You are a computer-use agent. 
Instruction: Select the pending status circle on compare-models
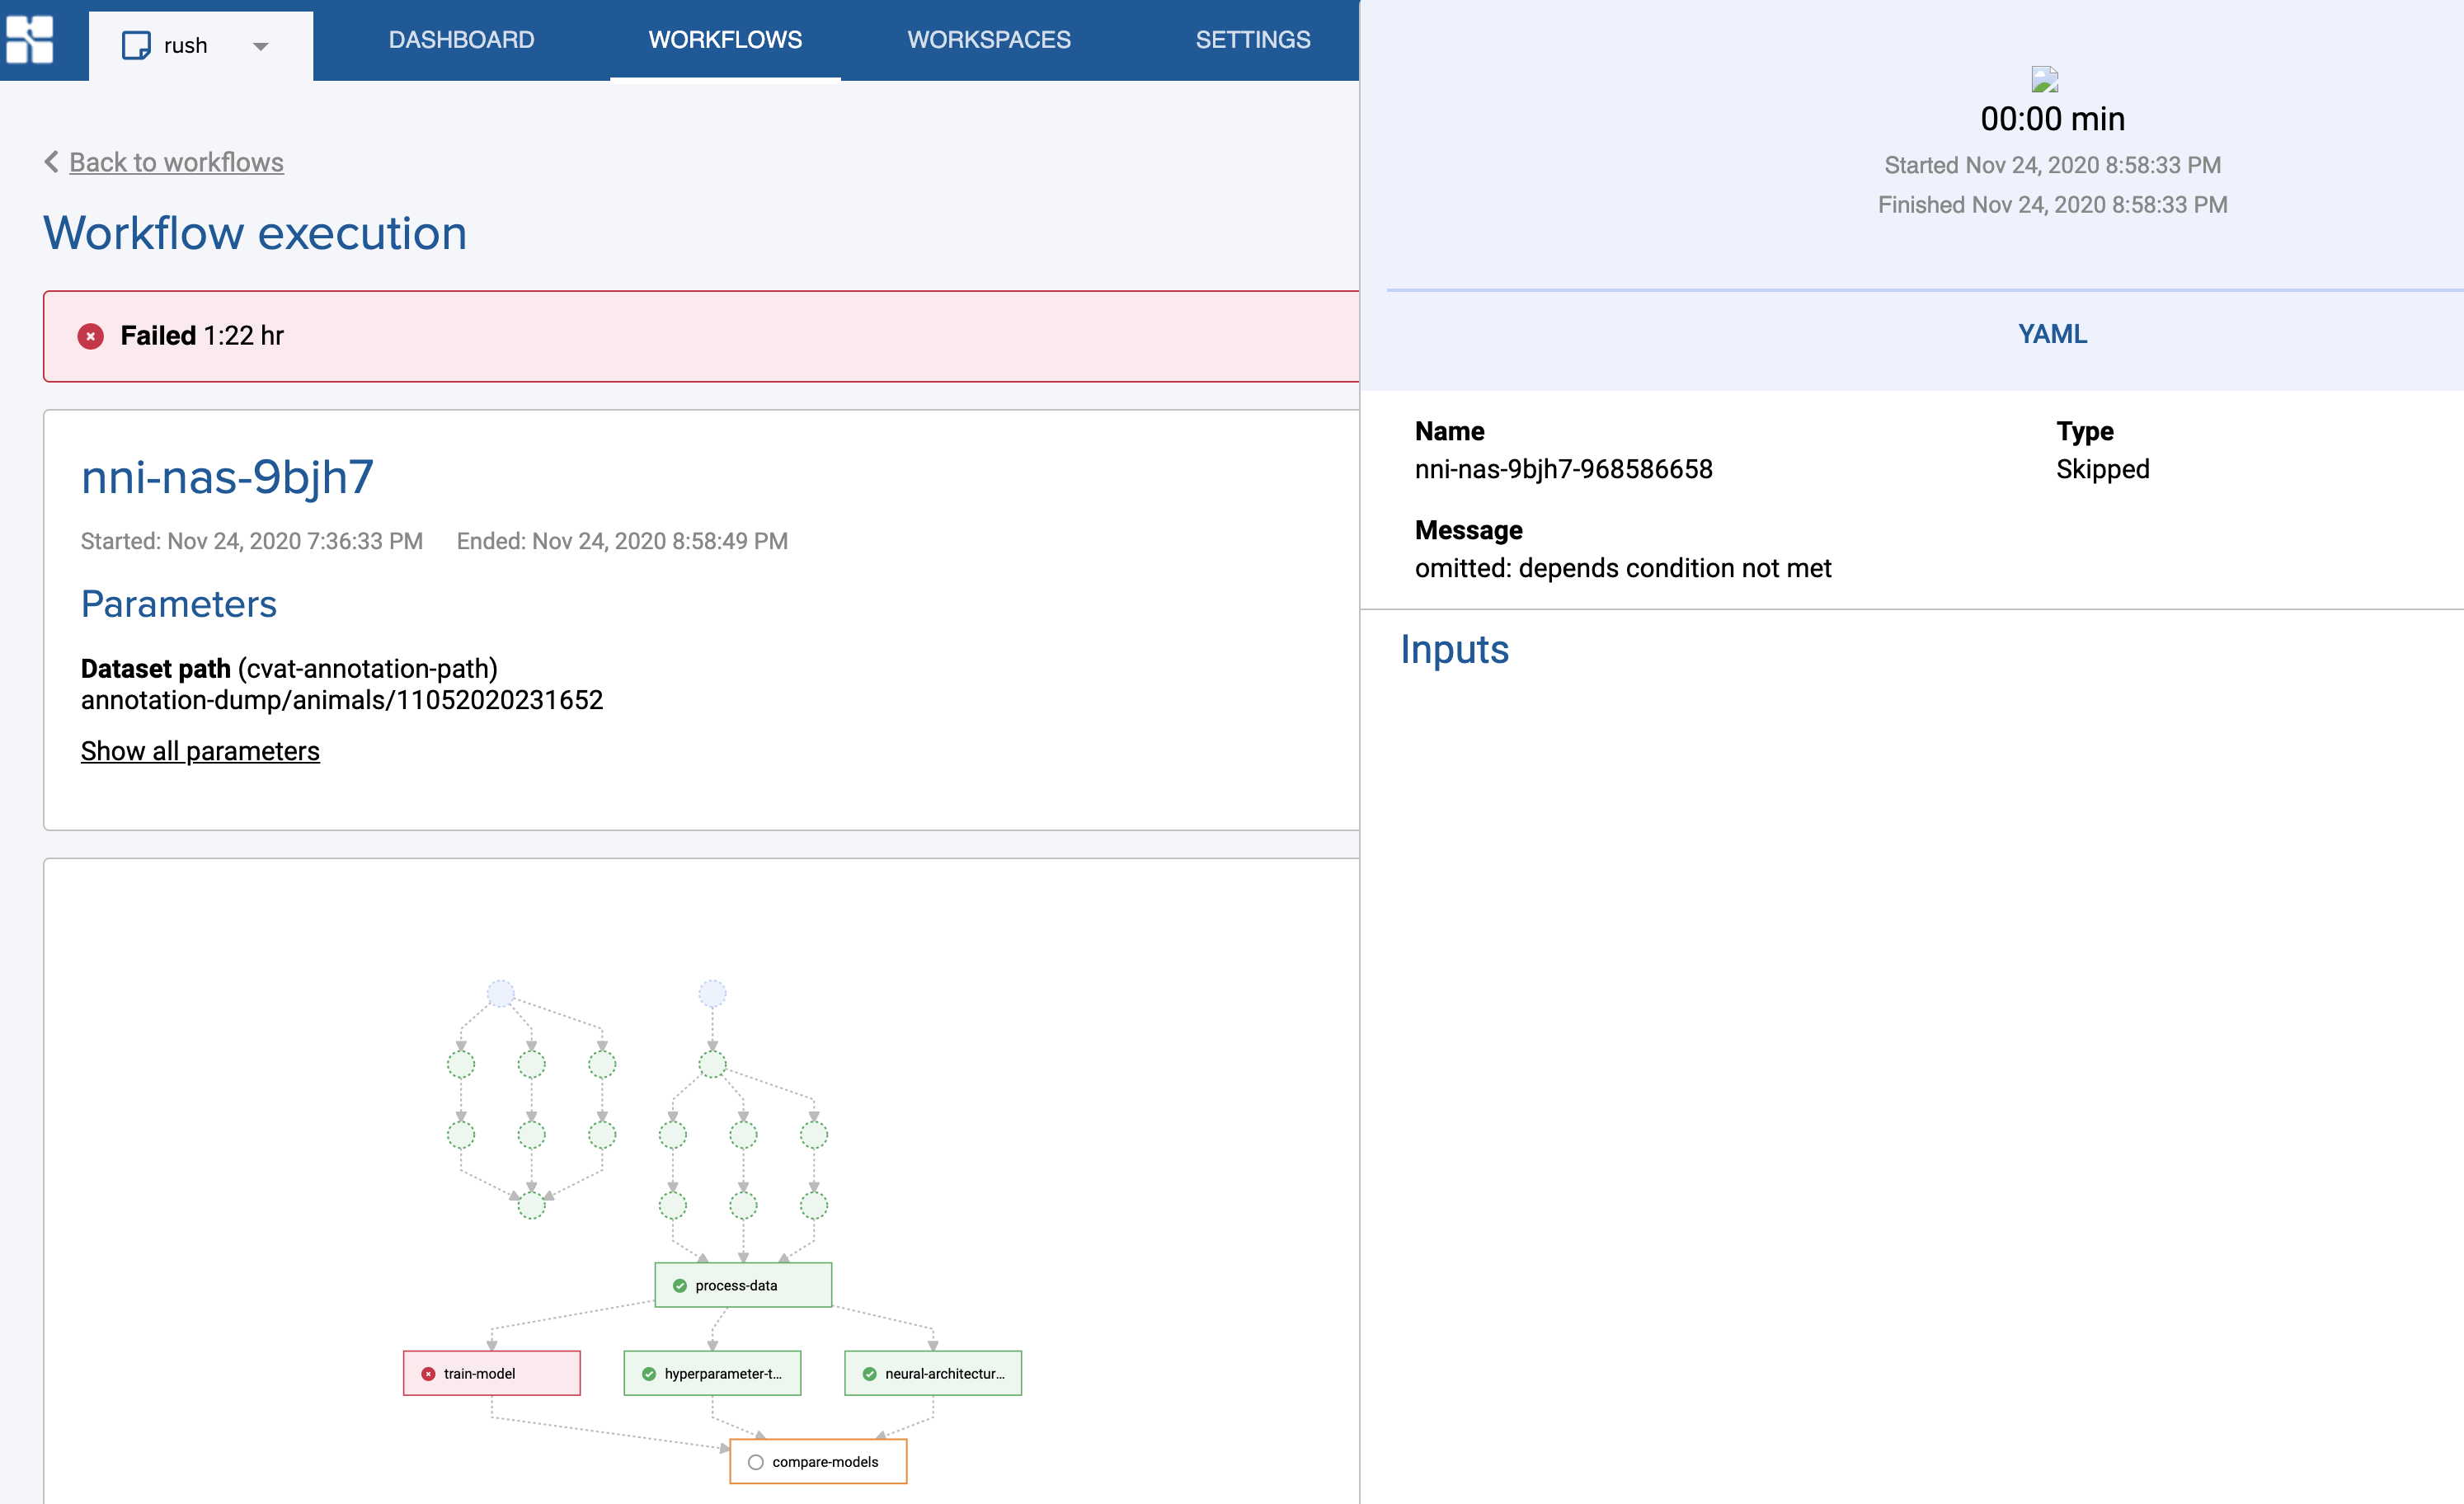[755, 1461]
